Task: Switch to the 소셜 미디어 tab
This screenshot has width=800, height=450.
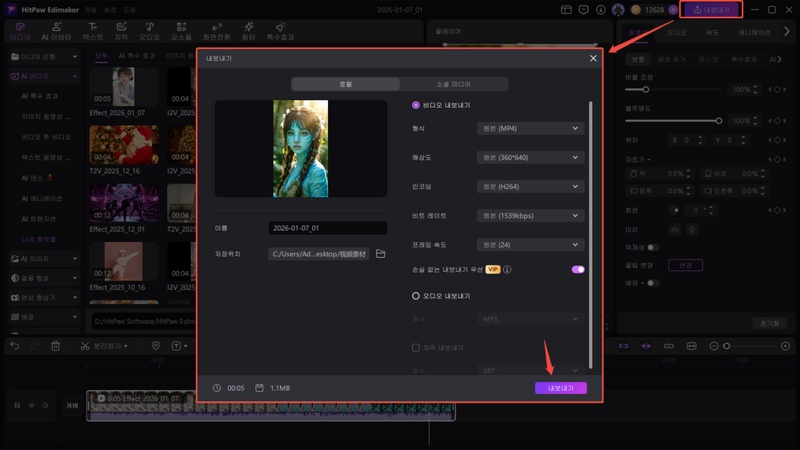Action: (x=454, y=85)
